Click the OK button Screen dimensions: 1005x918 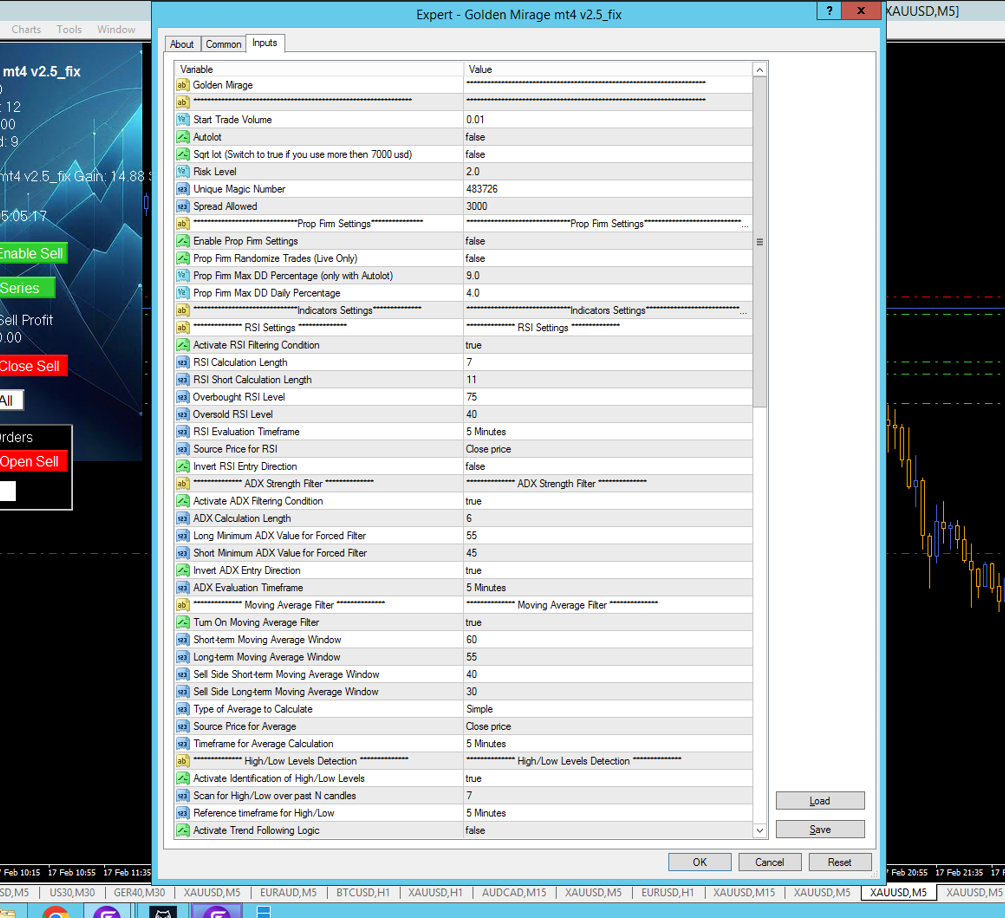[699, 862]
